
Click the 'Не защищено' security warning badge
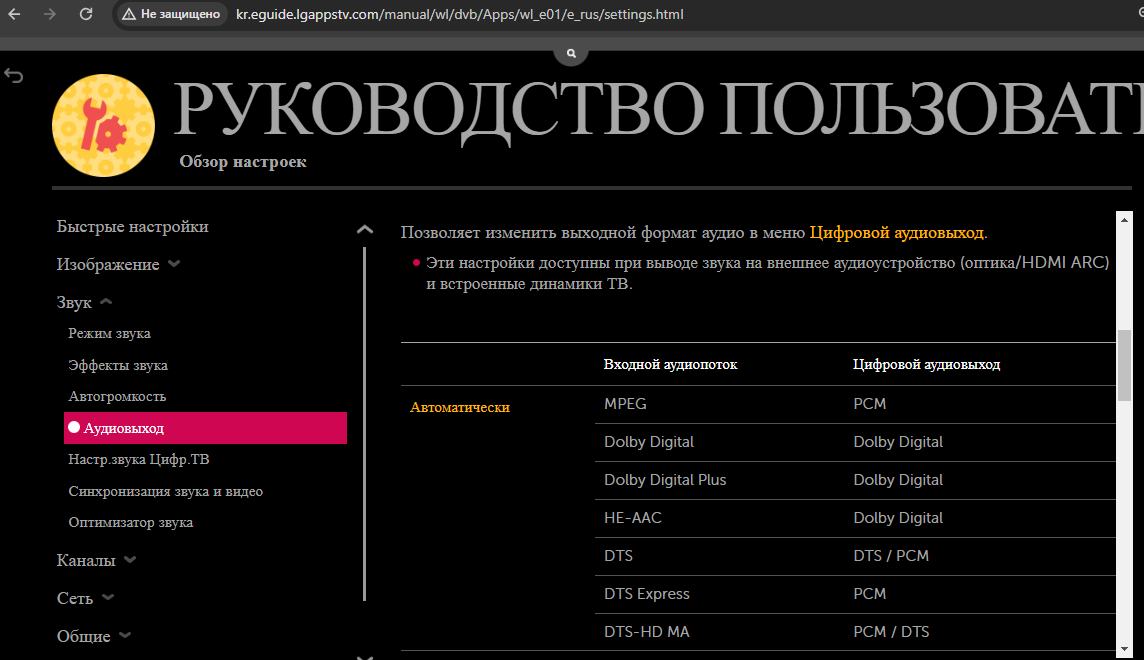pyautogui.click(x=170, y=15)
